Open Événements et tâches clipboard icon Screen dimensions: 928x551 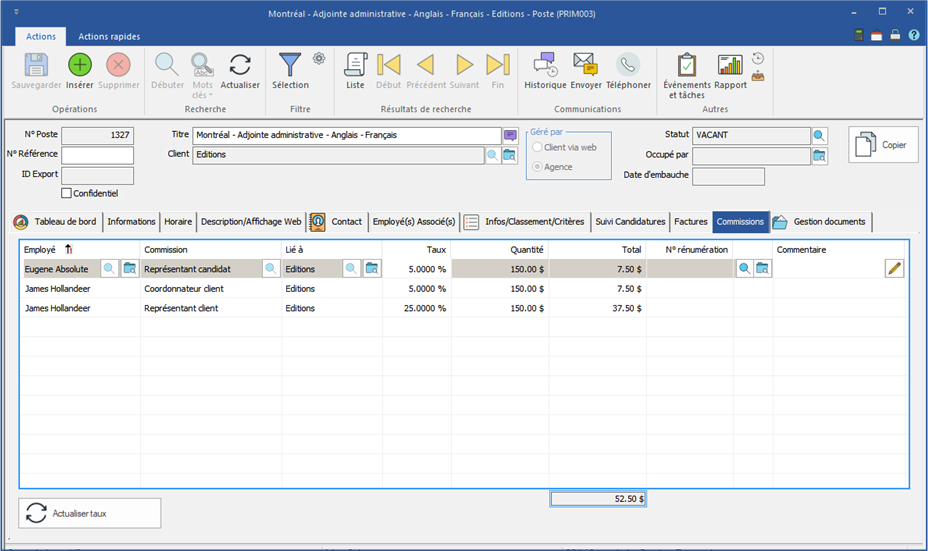(686, 66)
